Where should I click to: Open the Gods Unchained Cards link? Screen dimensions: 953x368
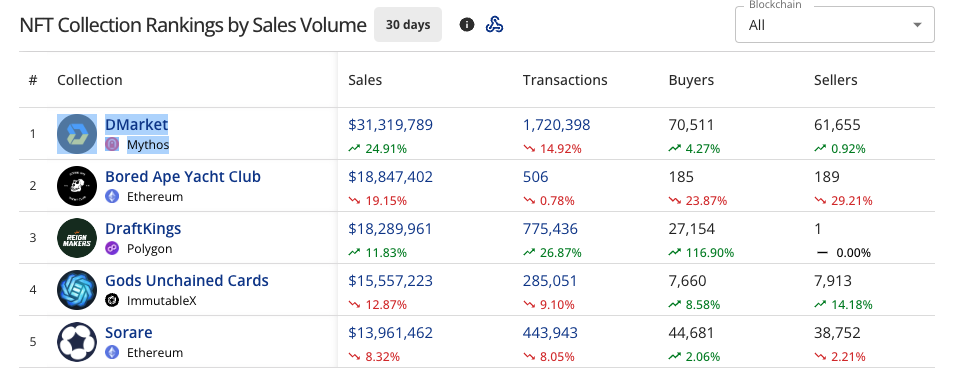tap(187, 280)
